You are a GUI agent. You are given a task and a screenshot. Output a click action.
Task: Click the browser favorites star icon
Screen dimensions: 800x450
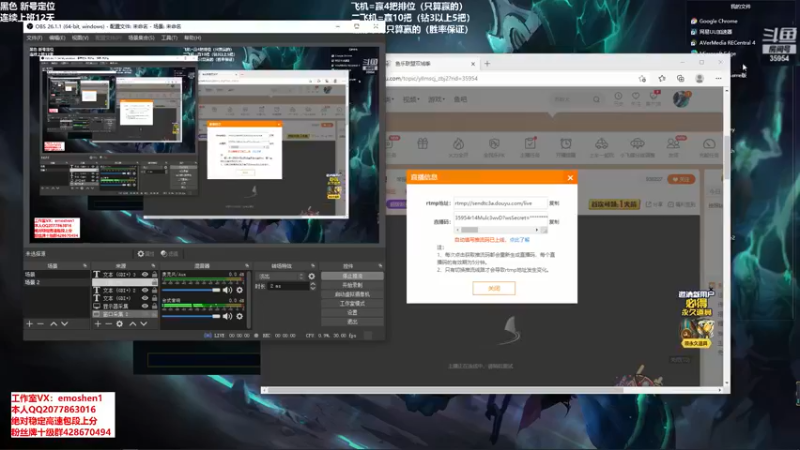click(x=662, y=79)
